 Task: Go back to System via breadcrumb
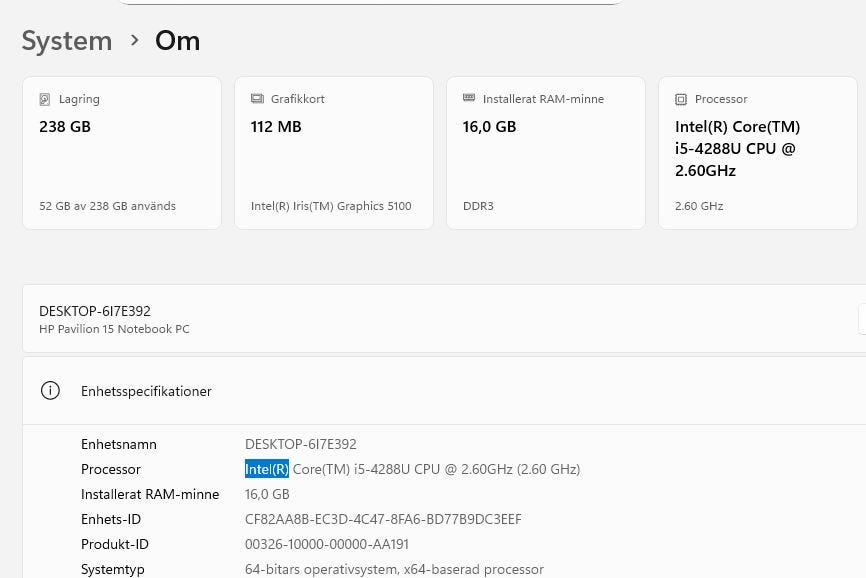[x=67, y=41]
